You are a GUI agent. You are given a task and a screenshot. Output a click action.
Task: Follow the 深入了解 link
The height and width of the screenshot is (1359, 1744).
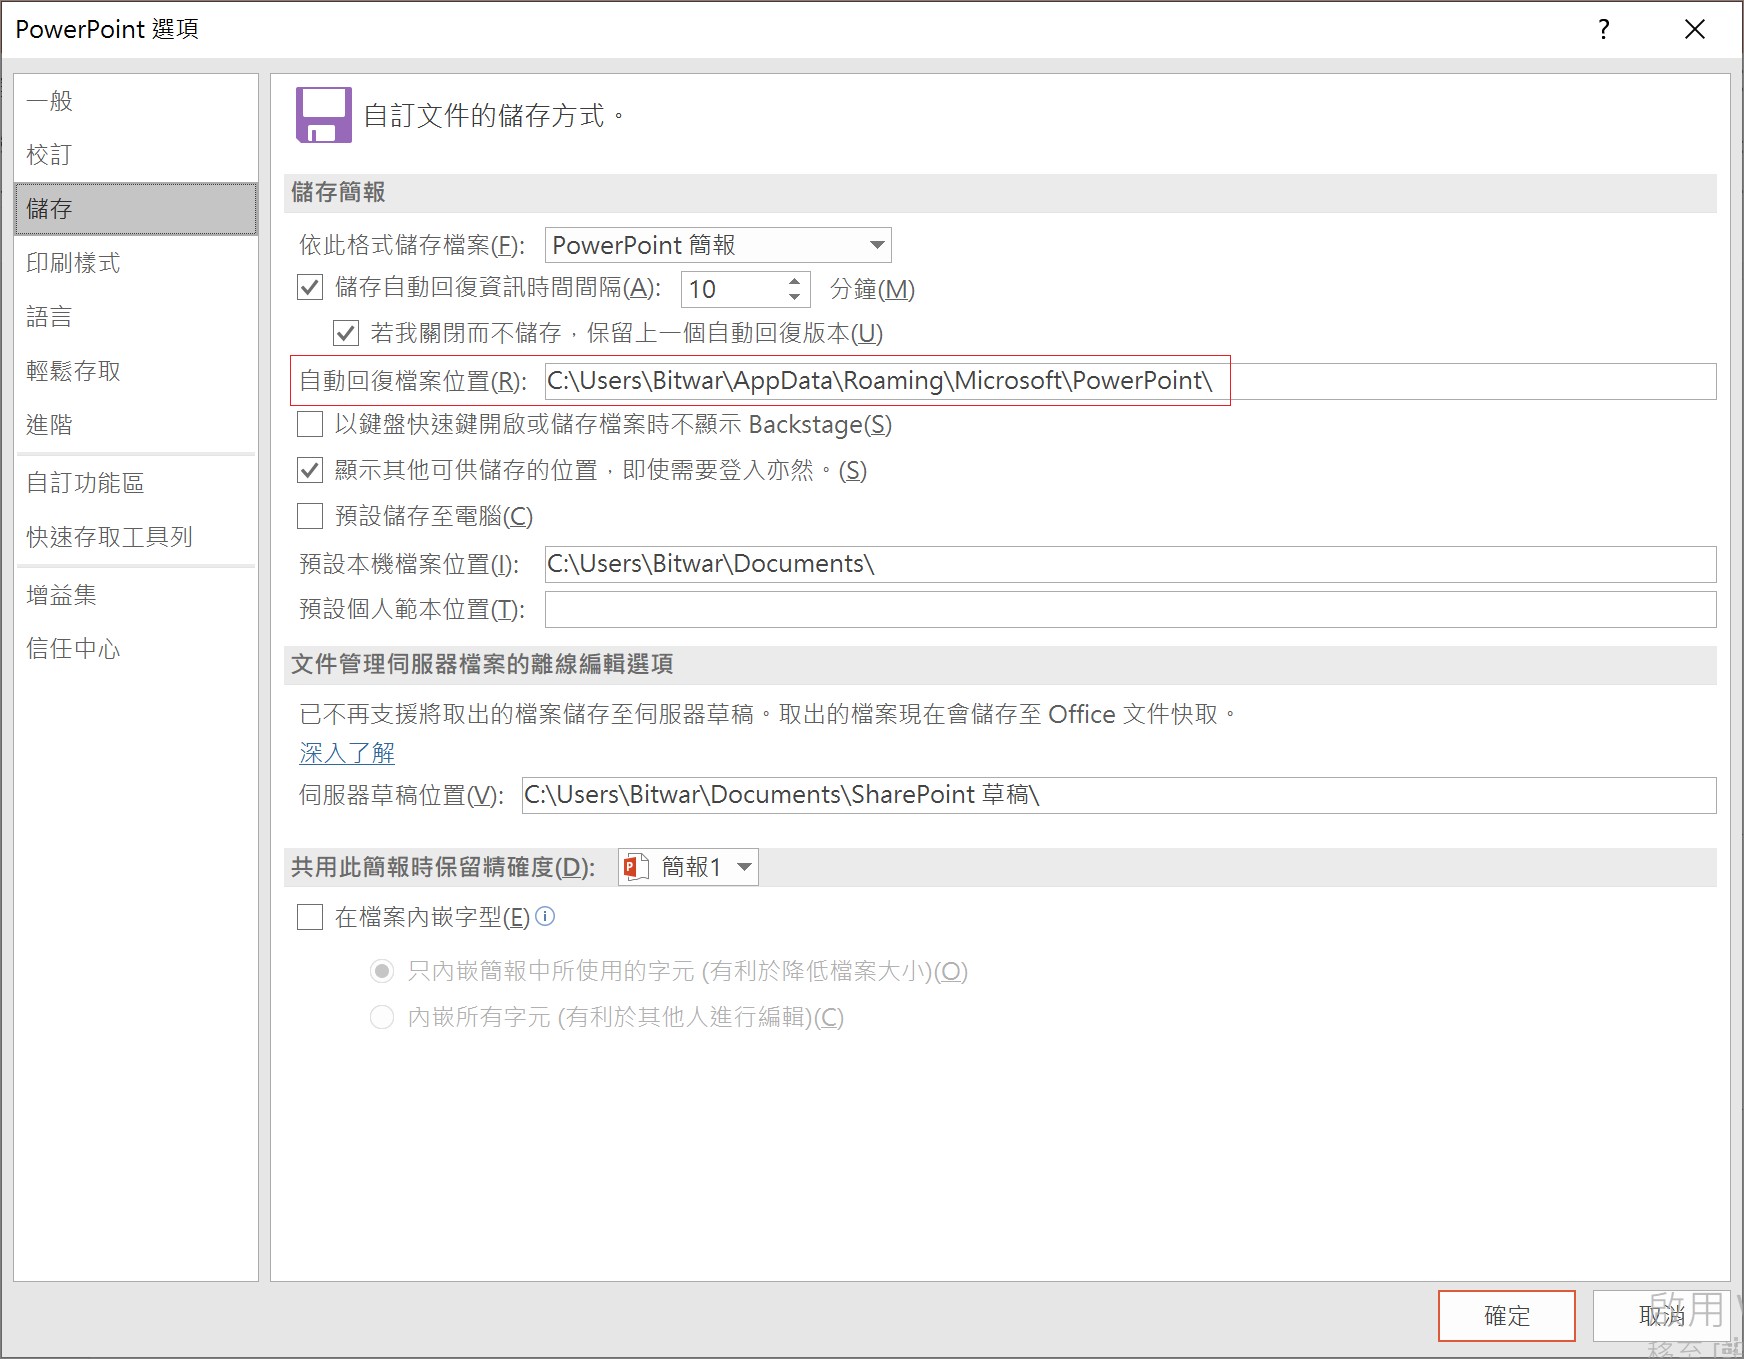(x=347, y=753)
